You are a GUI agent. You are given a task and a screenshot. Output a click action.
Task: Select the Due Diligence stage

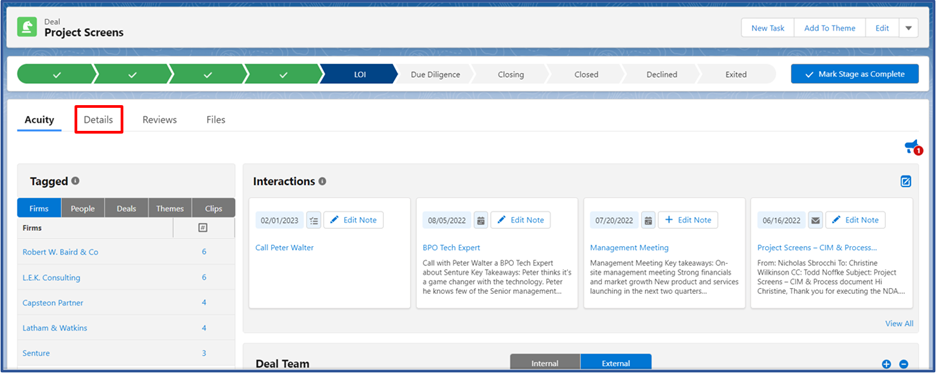click(435, 75)
